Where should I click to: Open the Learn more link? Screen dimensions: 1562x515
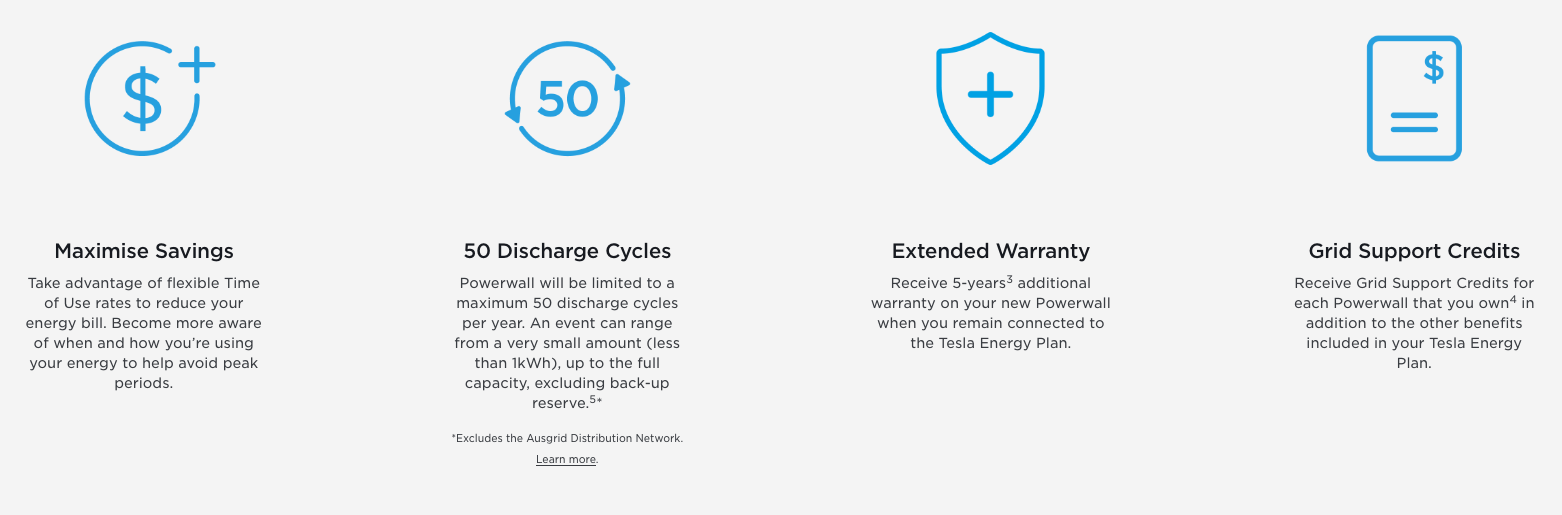pyautogui.click(x=566, y=459)
